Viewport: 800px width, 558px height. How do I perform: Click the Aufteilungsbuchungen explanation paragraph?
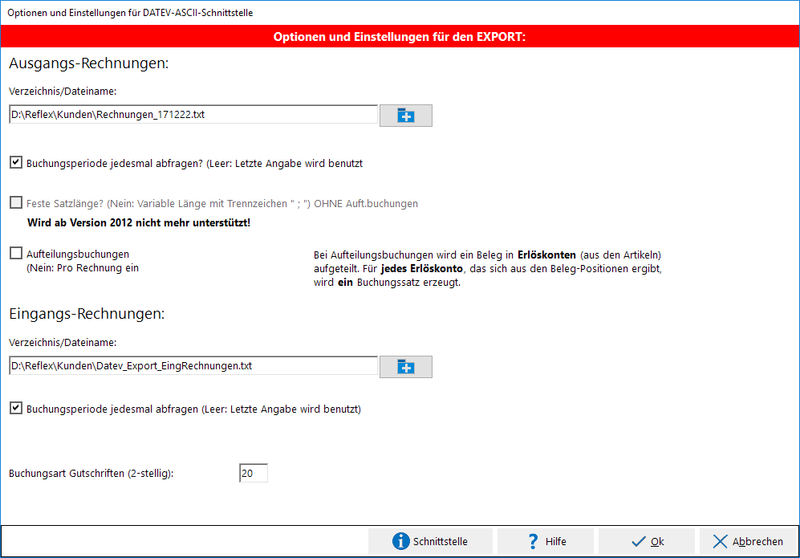click(488, 268)
